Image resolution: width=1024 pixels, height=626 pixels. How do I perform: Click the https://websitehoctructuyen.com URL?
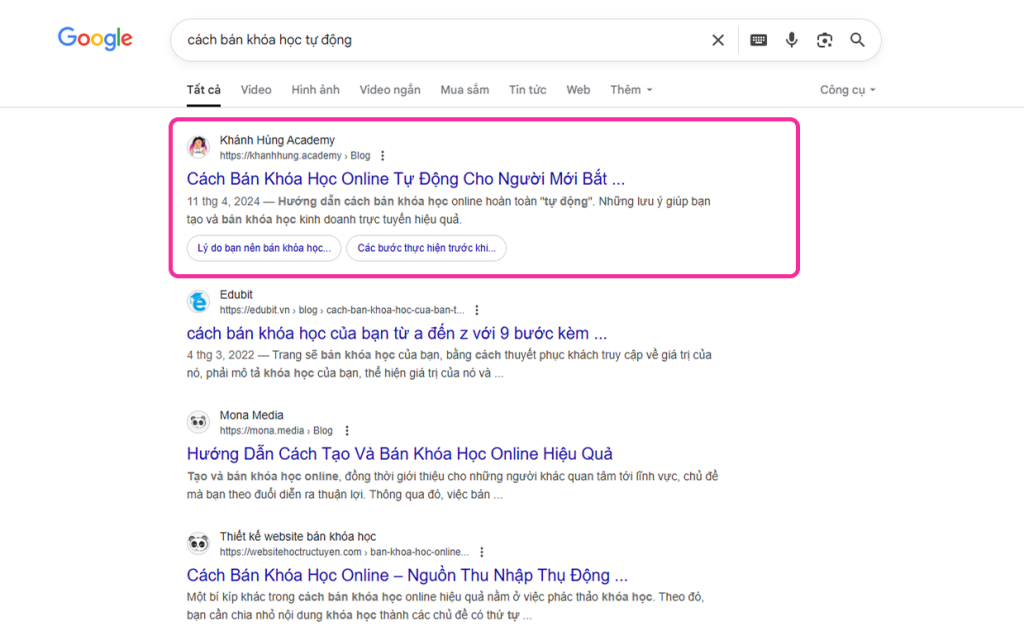coord(344,552)
